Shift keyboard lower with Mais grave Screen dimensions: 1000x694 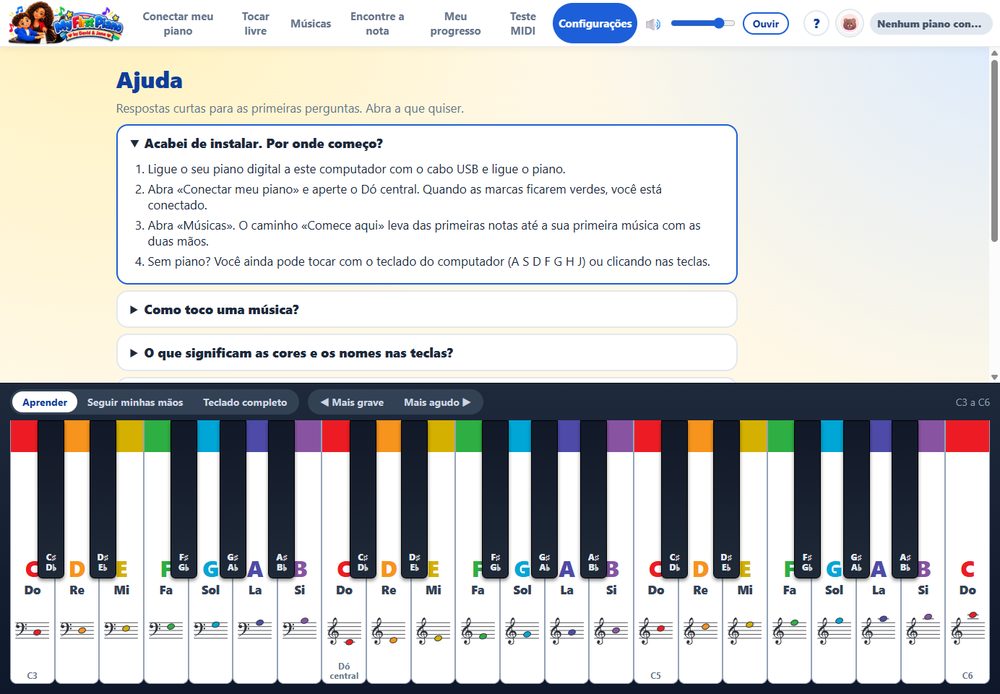[352, 402]
